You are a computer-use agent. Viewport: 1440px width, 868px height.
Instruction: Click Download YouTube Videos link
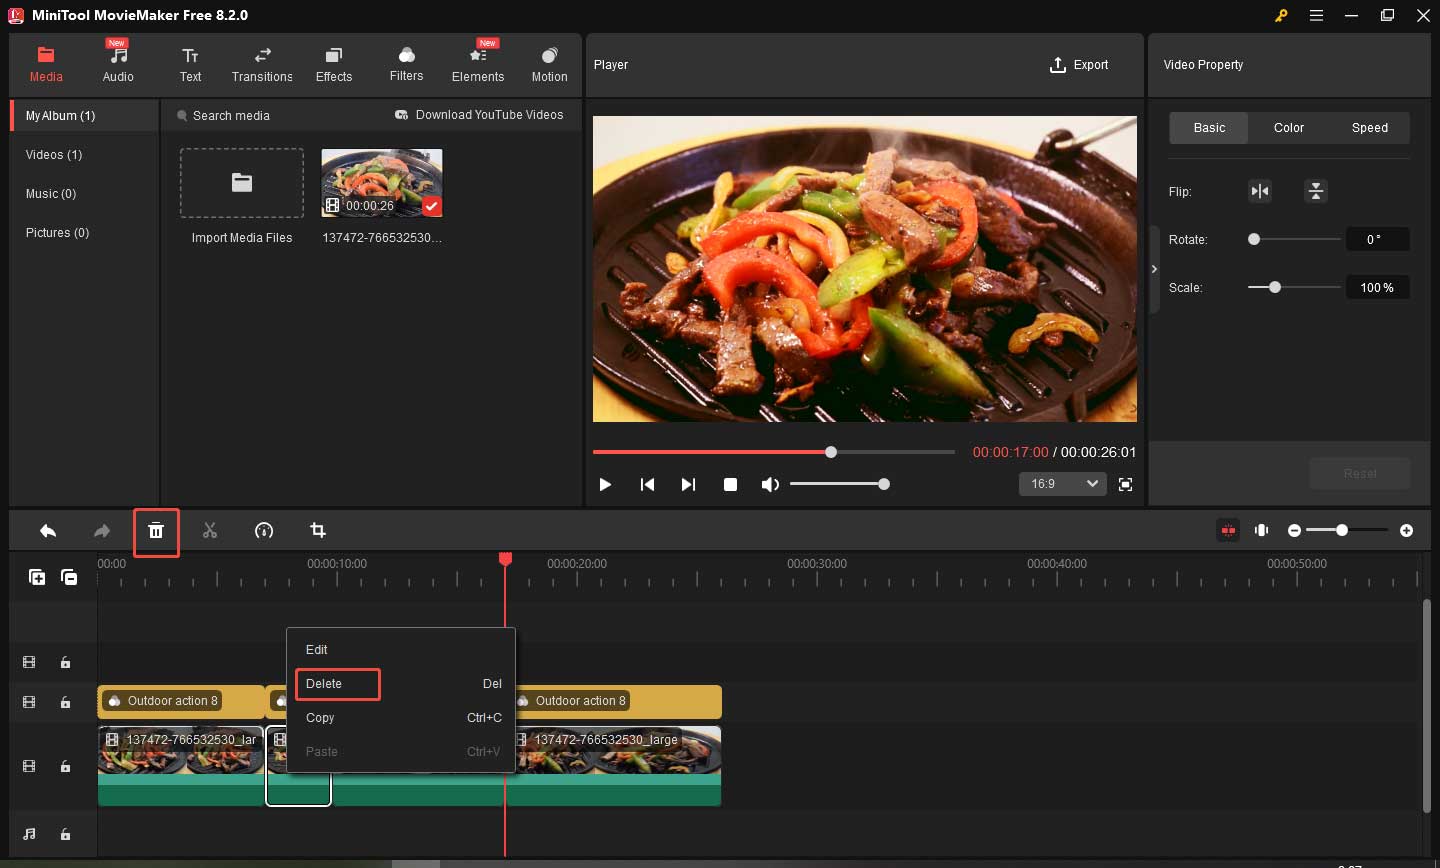point(479,115)
